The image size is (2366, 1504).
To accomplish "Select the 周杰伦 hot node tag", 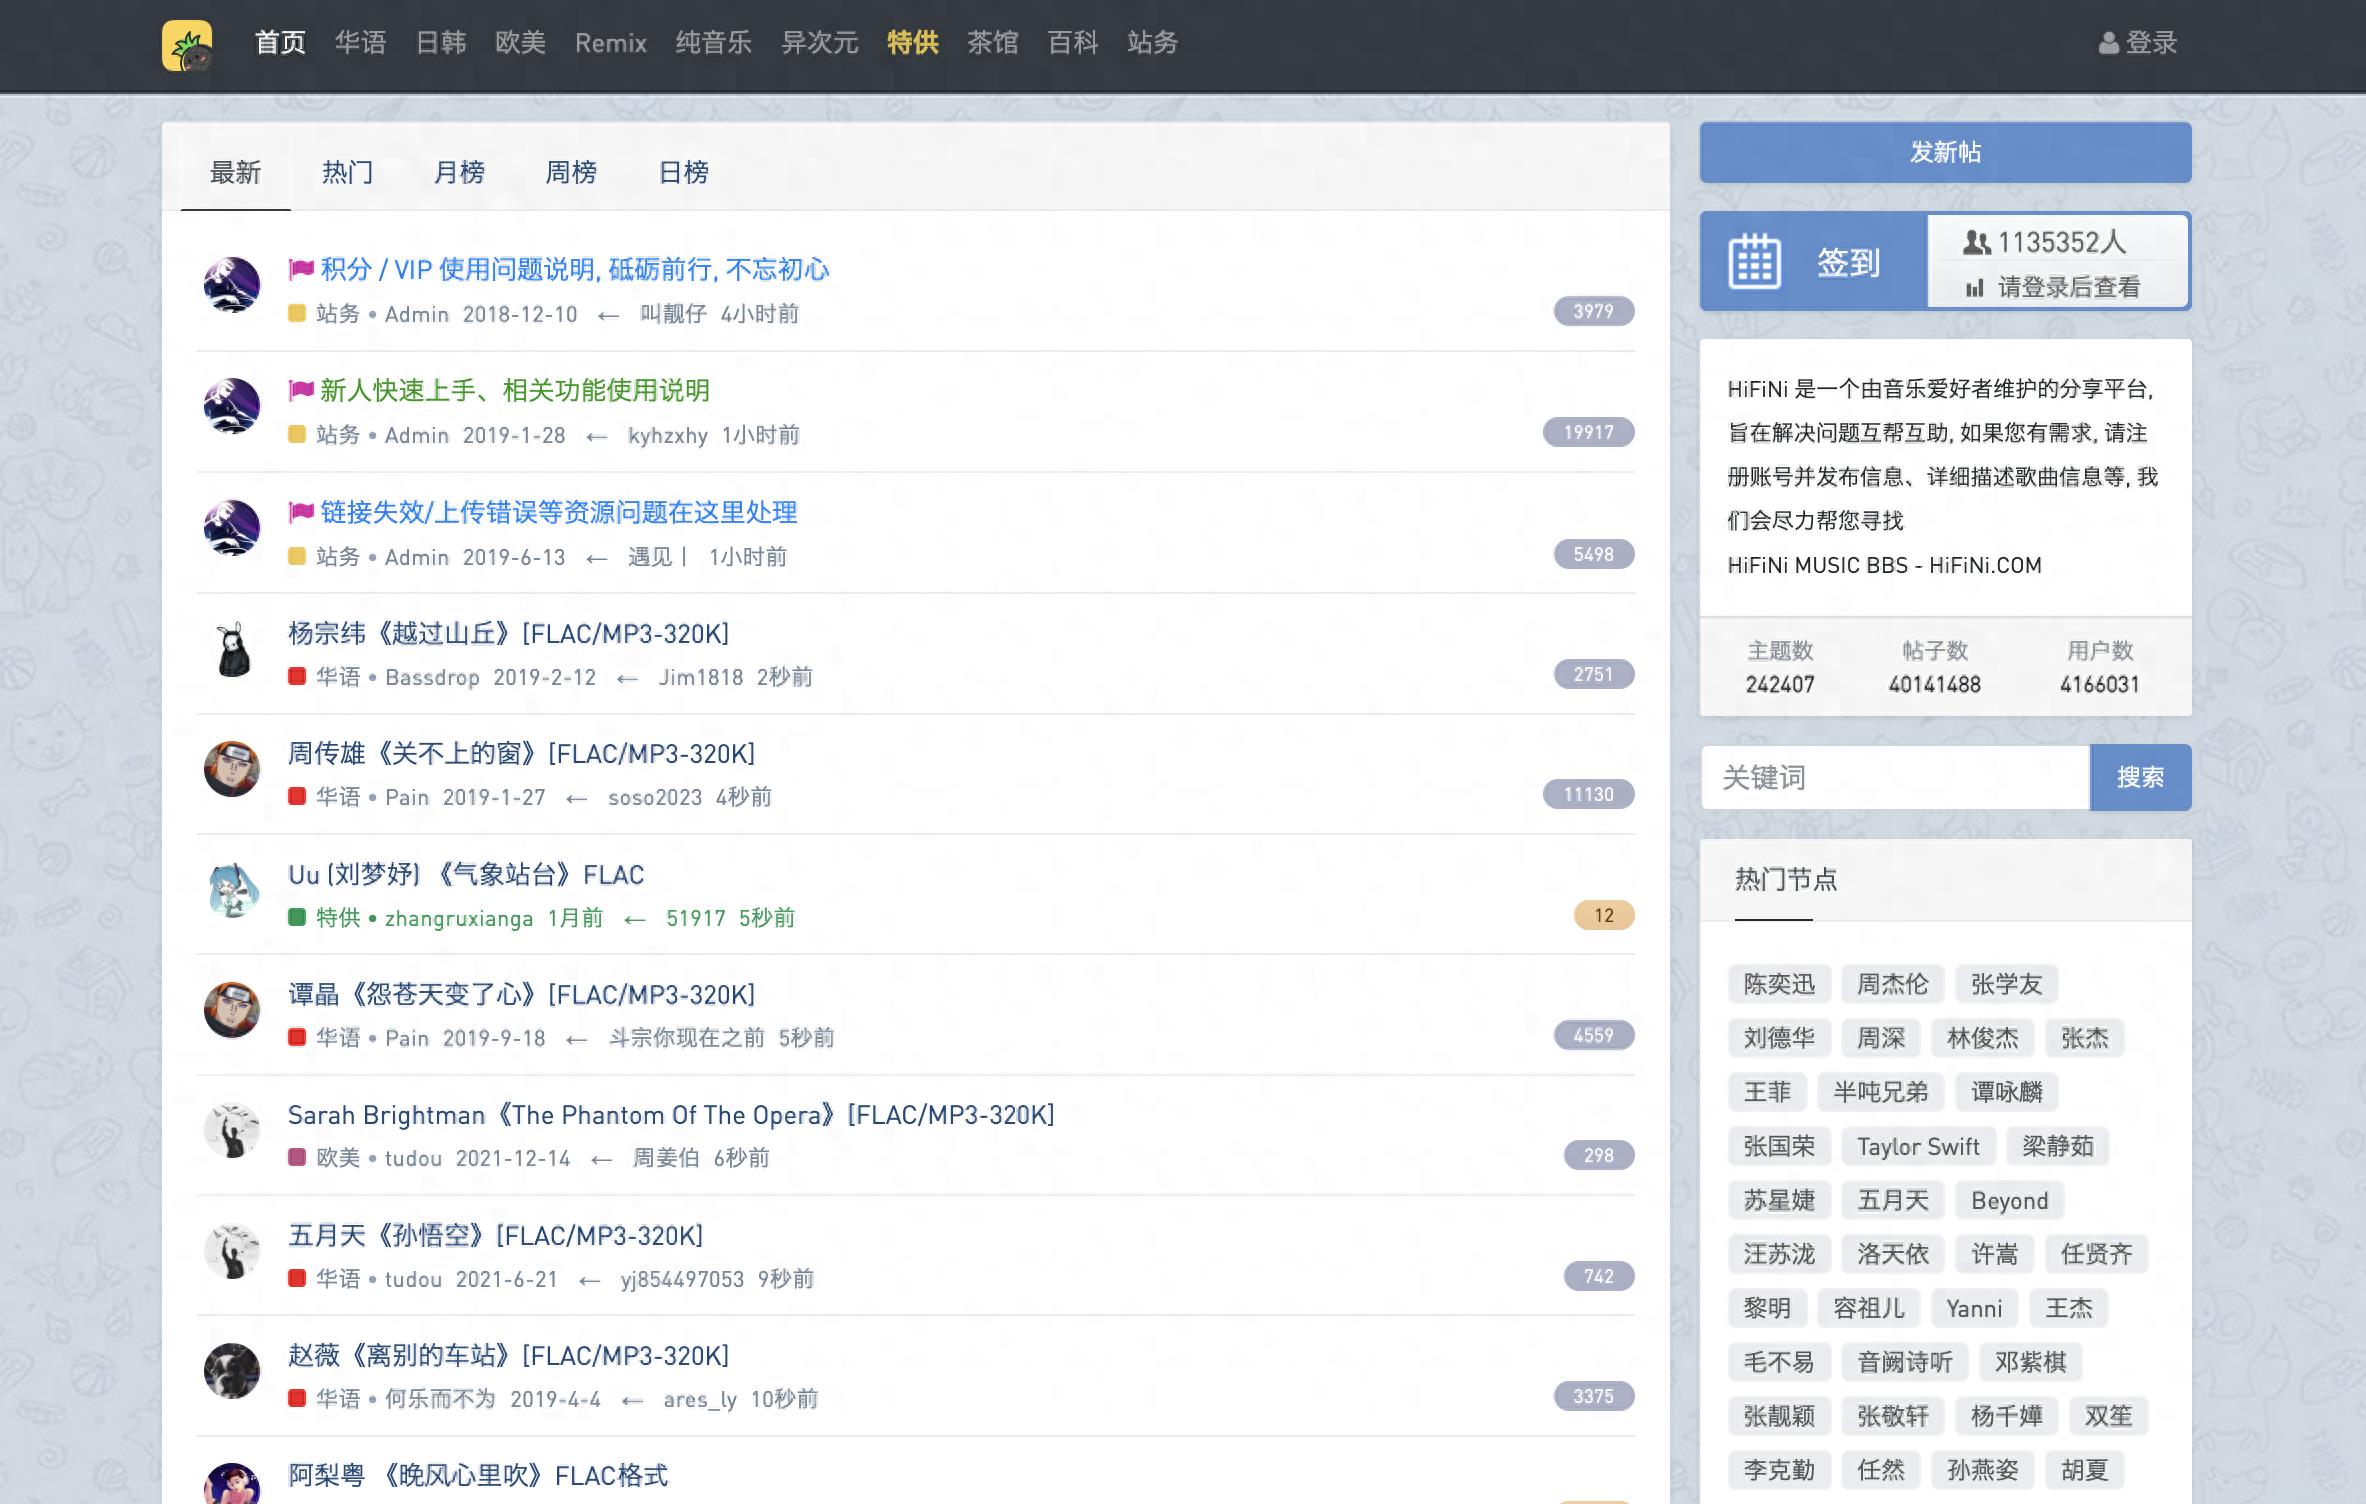I will [1892, 984].
